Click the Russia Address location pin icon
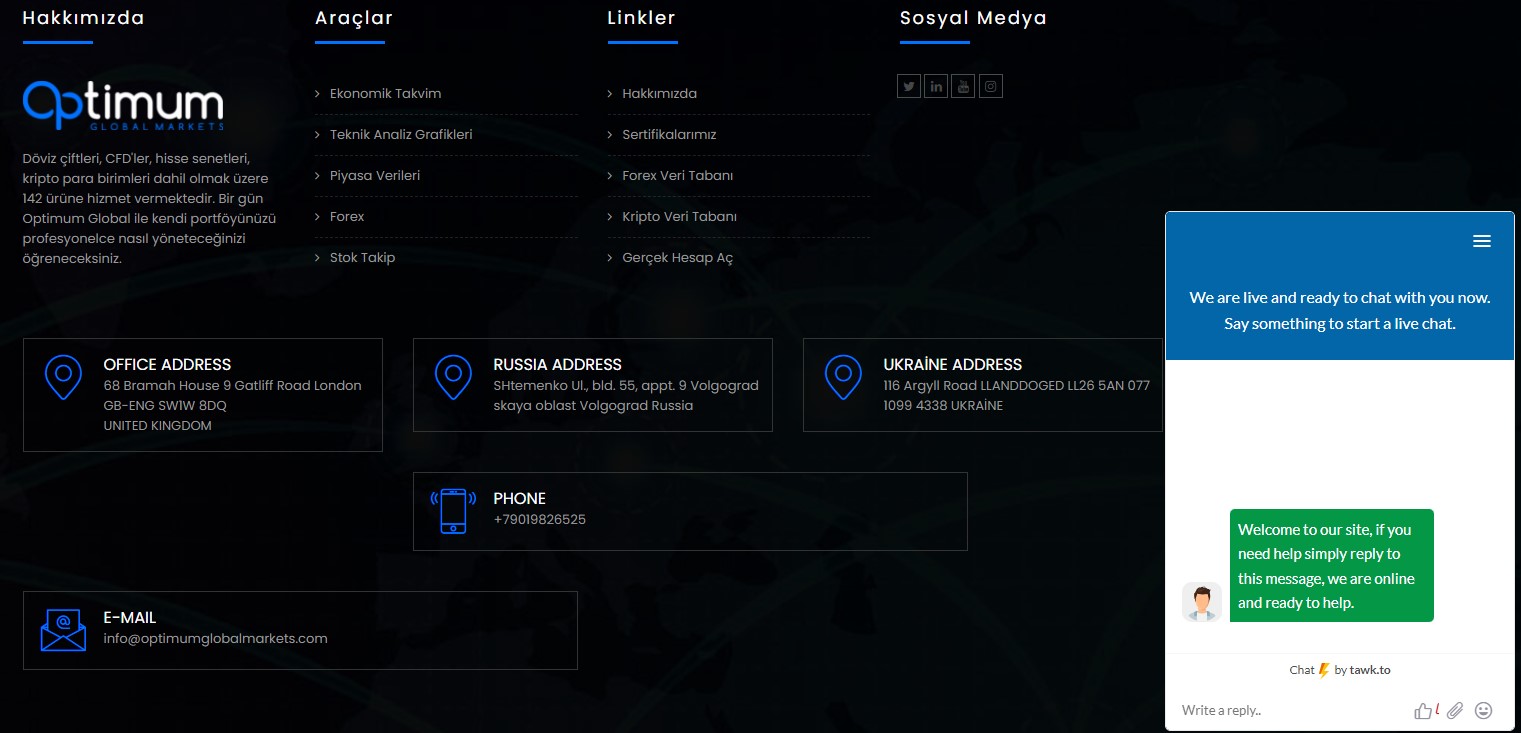This screenshot has width=1521, height=733. point(453,377)
